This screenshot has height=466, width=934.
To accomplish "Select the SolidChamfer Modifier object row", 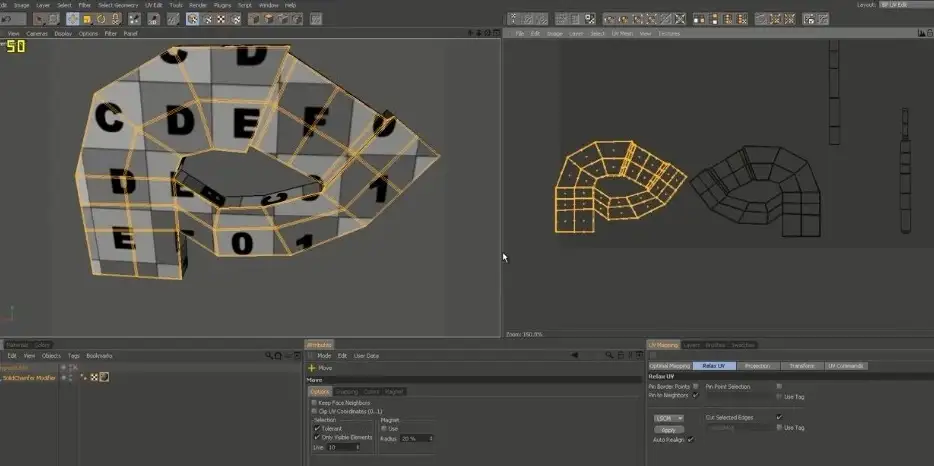I will [29, 378].
